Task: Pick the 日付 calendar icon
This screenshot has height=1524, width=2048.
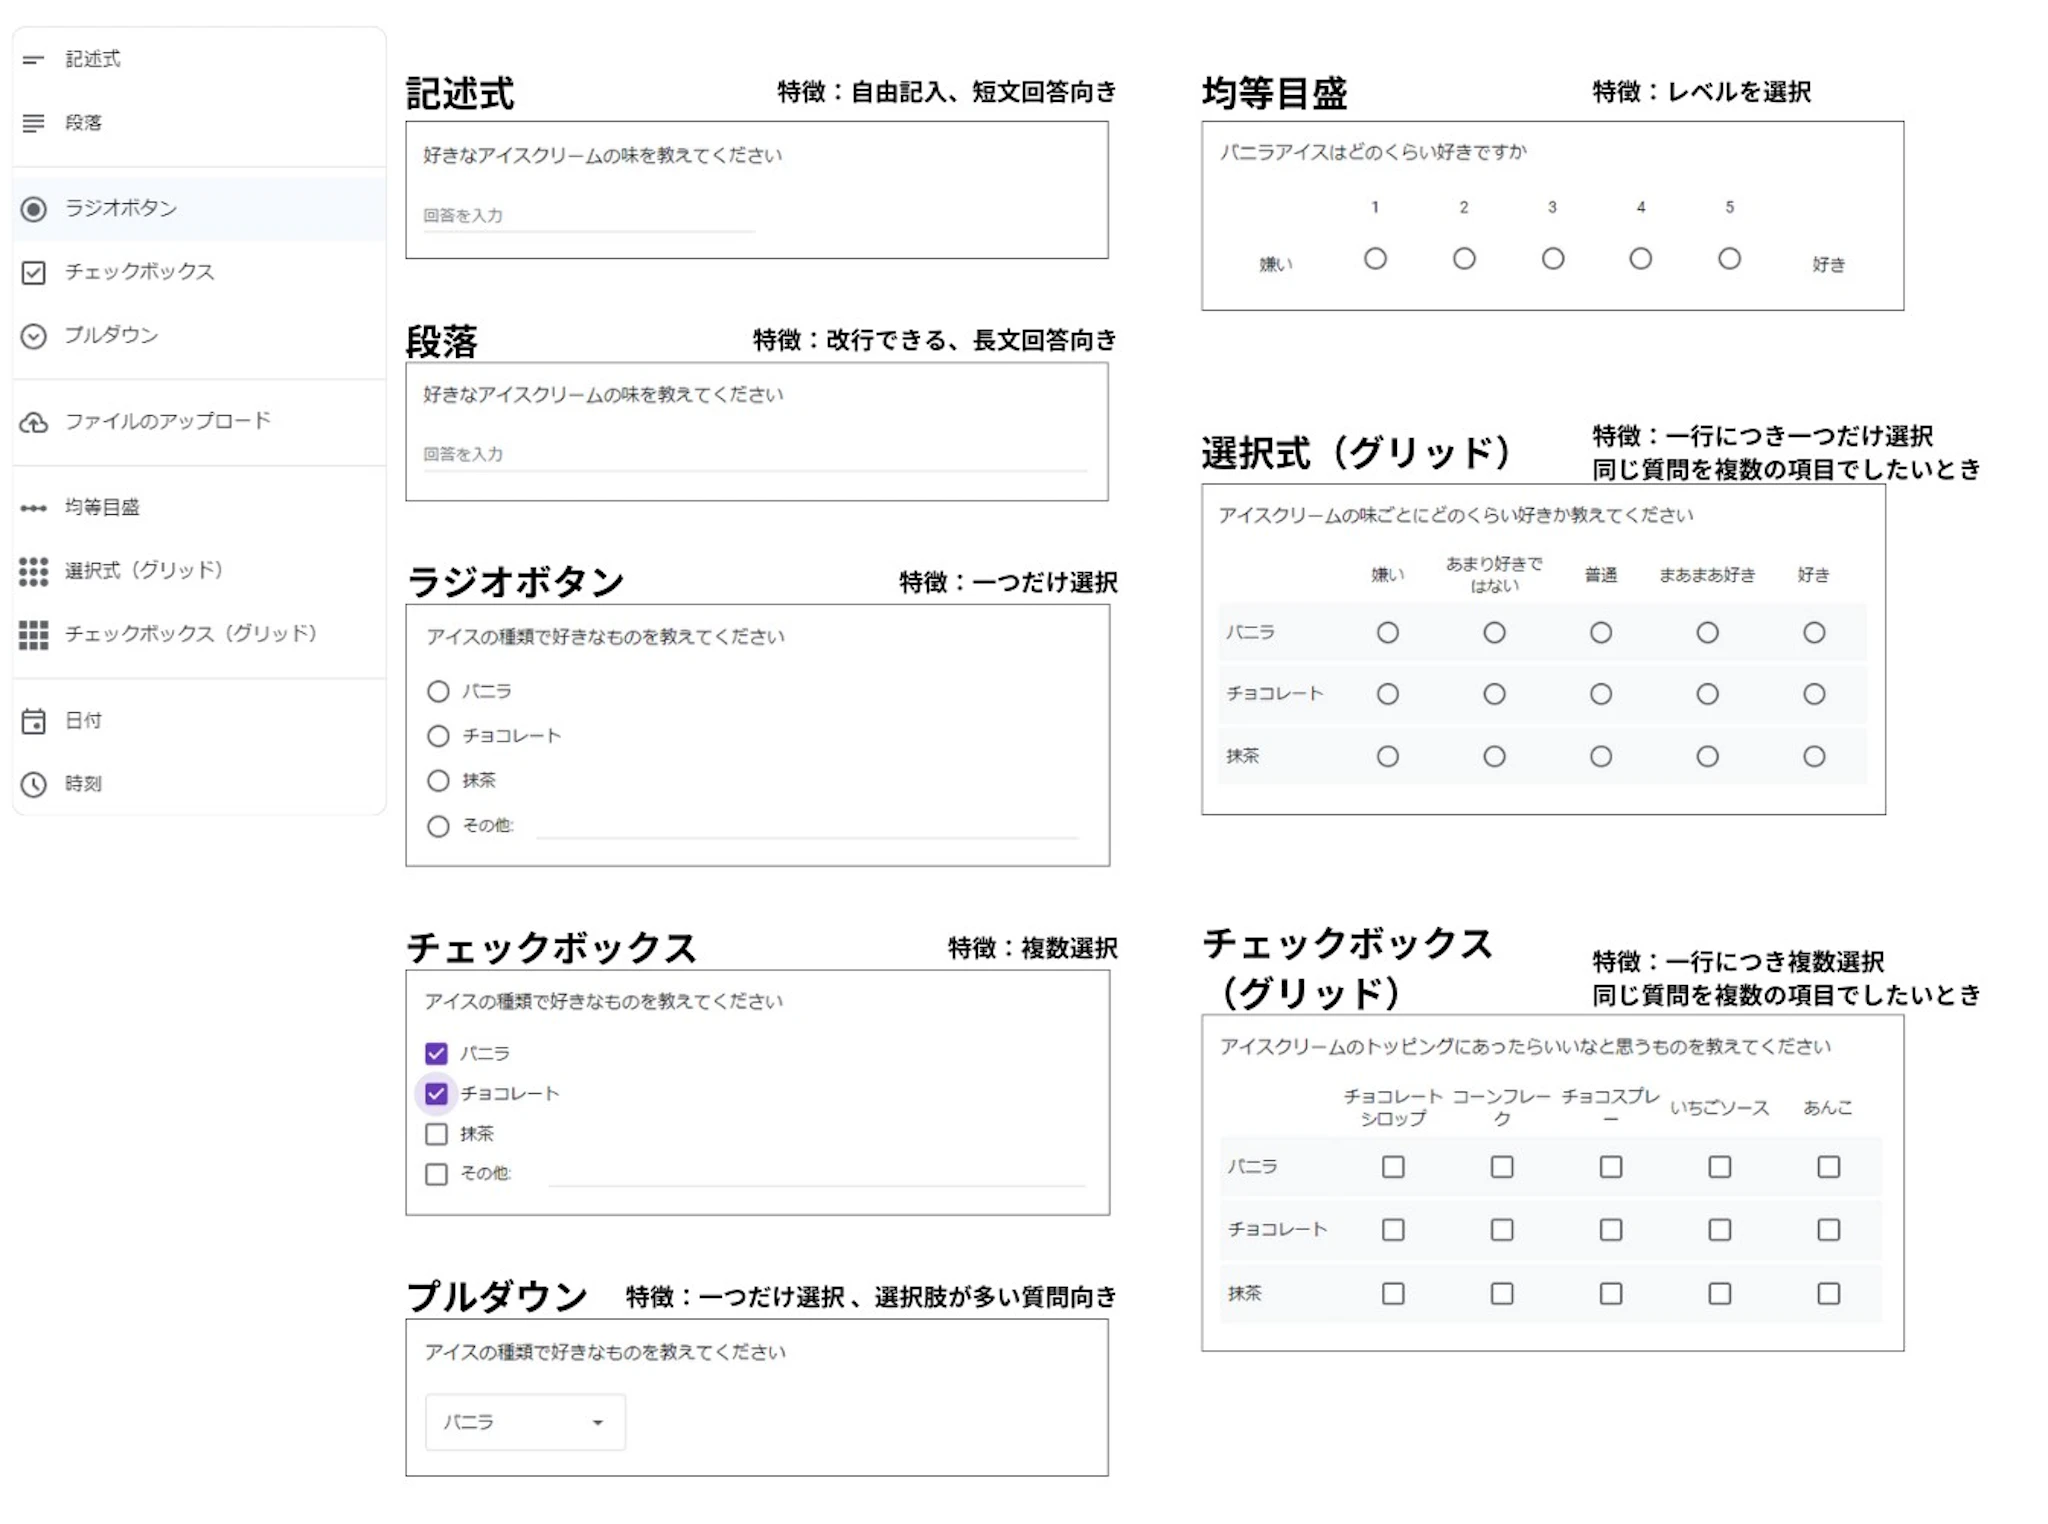Action: pos(33,721)
